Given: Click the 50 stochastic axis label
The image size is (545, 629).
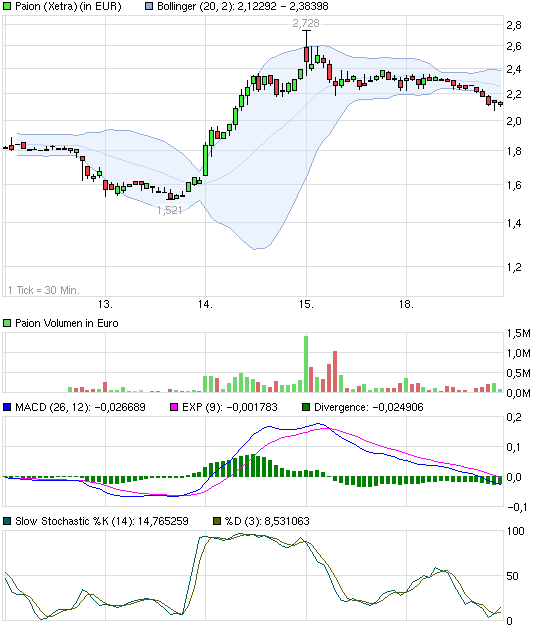Looking at the screenshot, I should tap(513, 576).
